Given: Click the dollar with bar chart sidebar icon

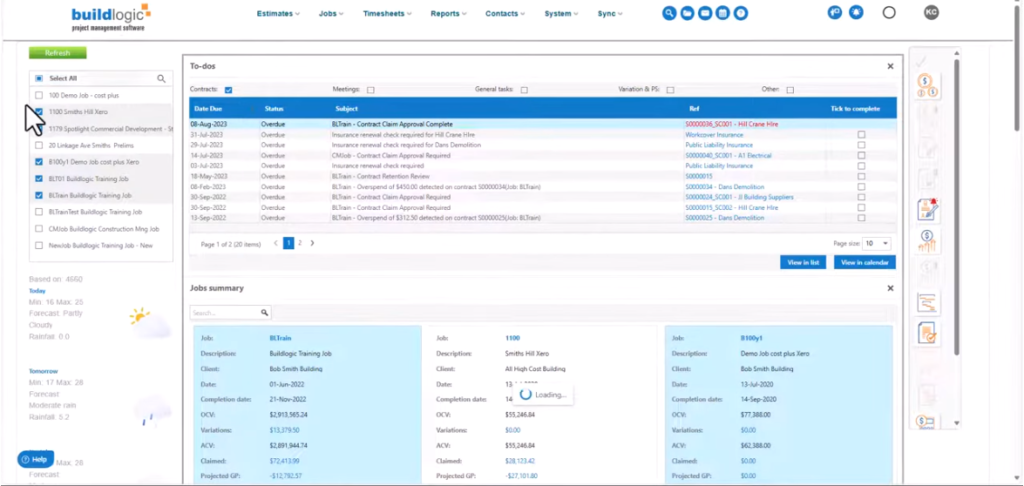Looking at the screenshot, I should point(927,240).
